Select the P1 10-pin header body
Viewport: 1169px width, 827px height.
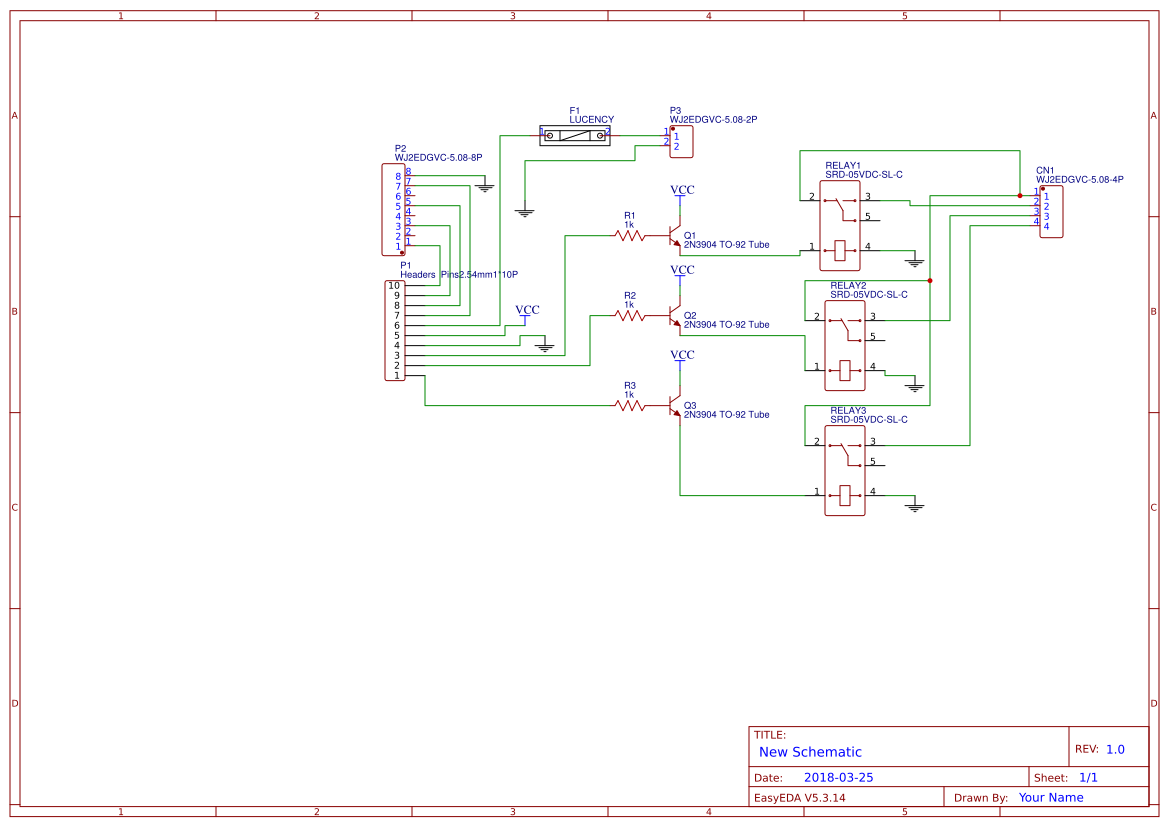(394, 330)
